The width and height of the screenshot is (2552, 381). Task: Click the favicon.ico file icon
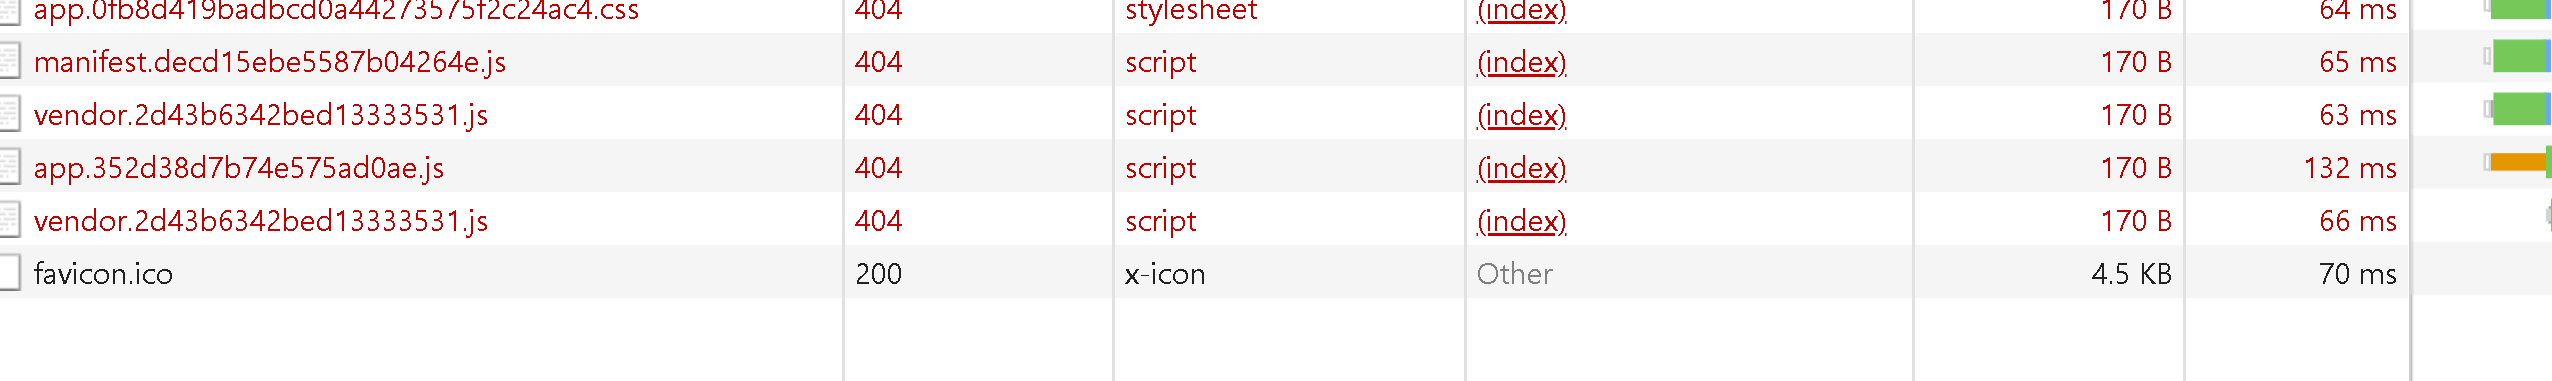9,272
